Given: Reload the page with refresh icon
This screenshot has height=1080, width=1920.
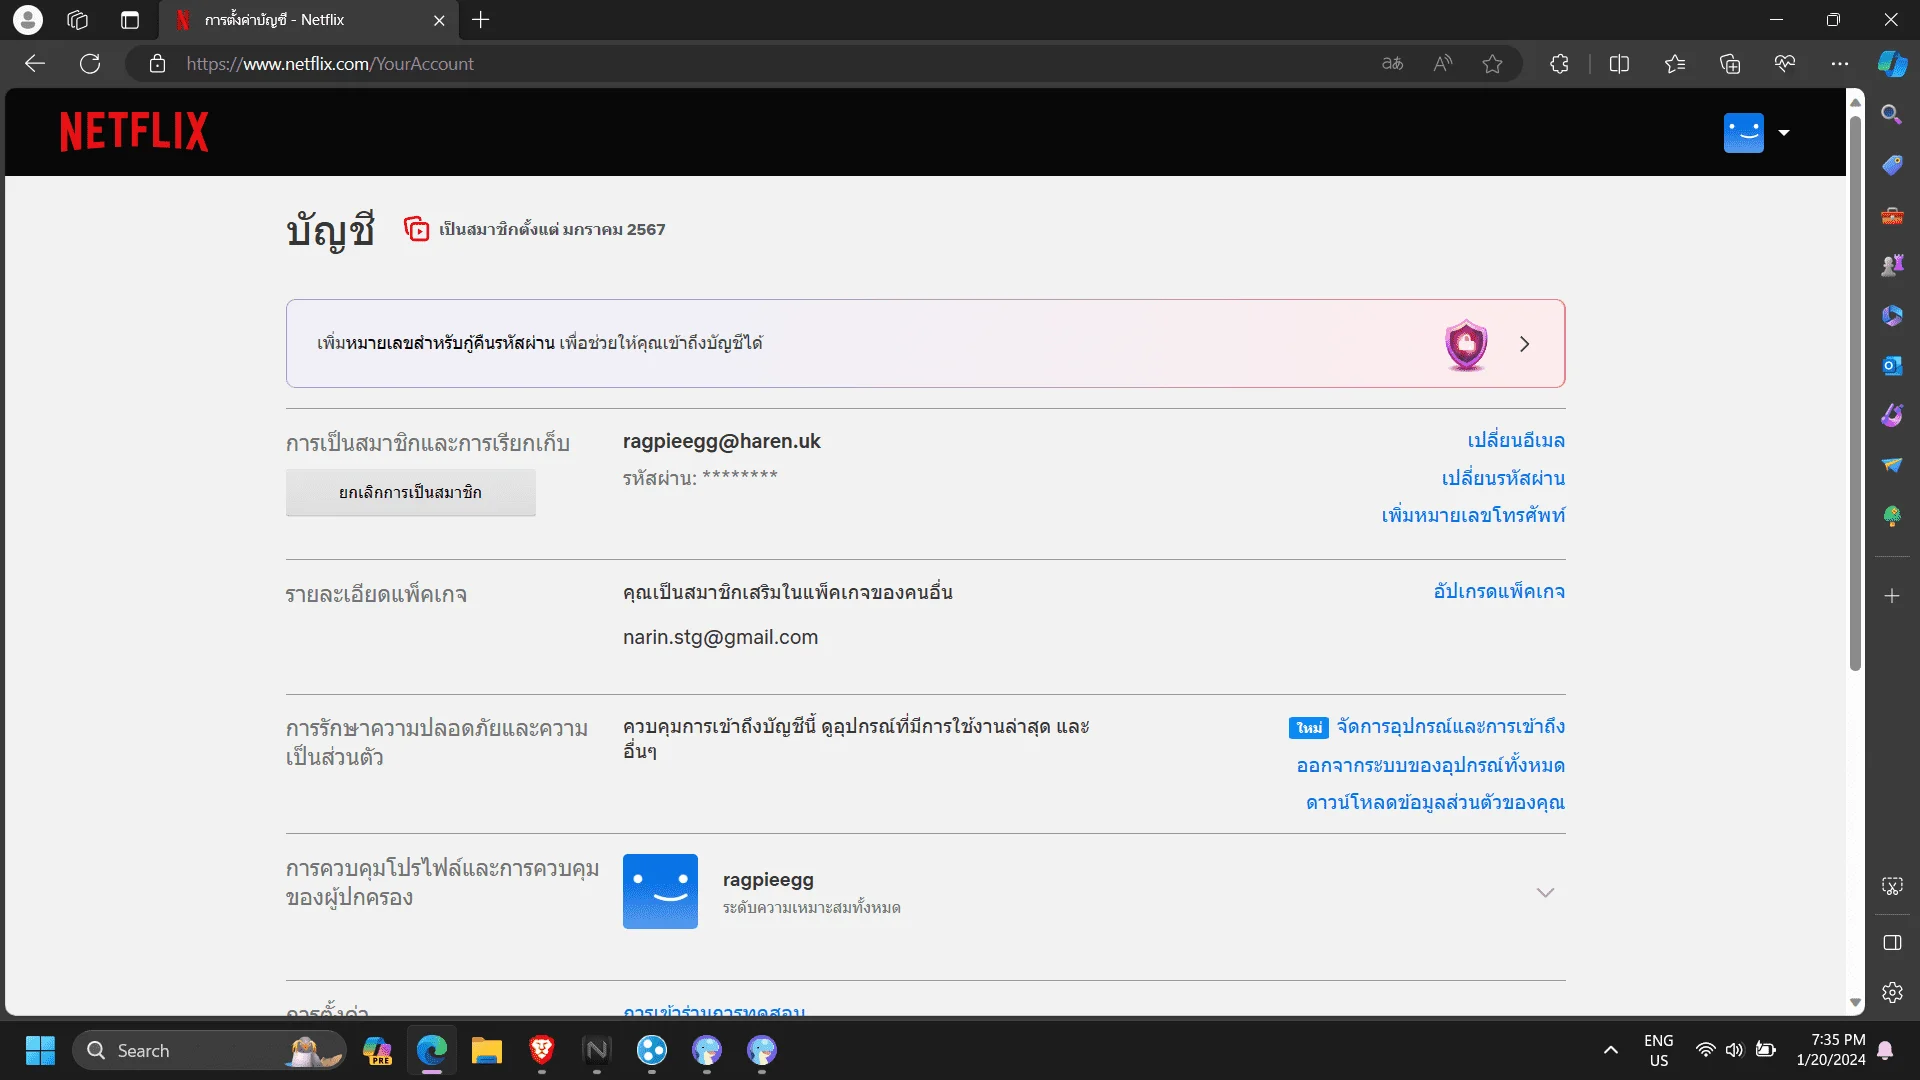Looking at the screenshot, I should tap(90, 64).
